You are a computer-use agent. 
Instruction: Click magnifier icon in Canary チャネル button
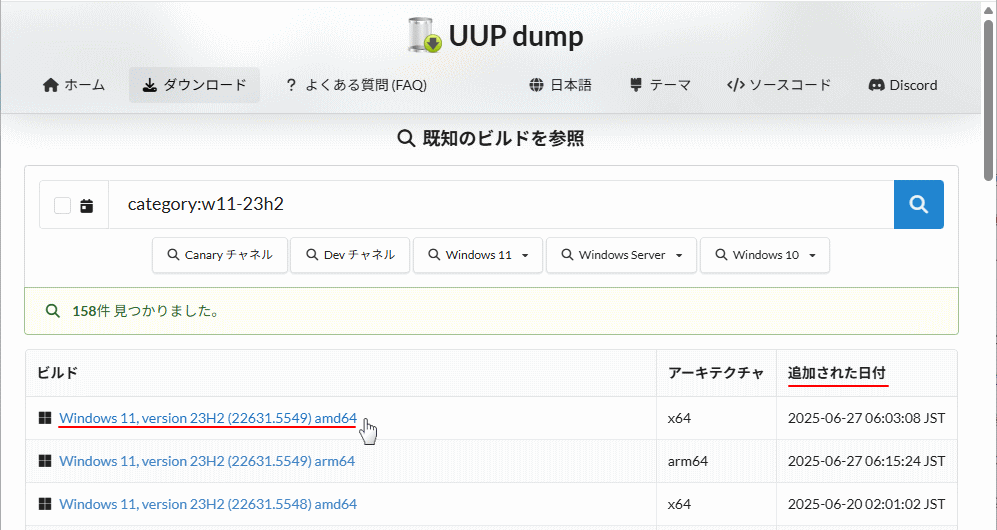[x=173, y=255]
